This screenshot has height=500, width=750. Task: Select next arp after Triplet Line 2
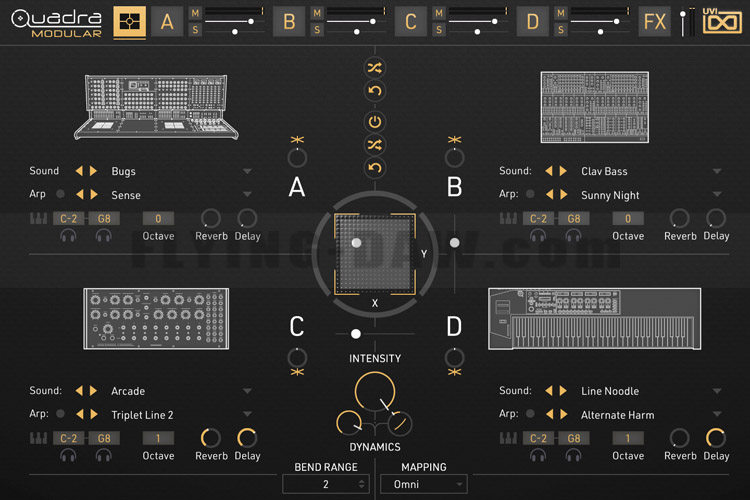pos(94,414)
